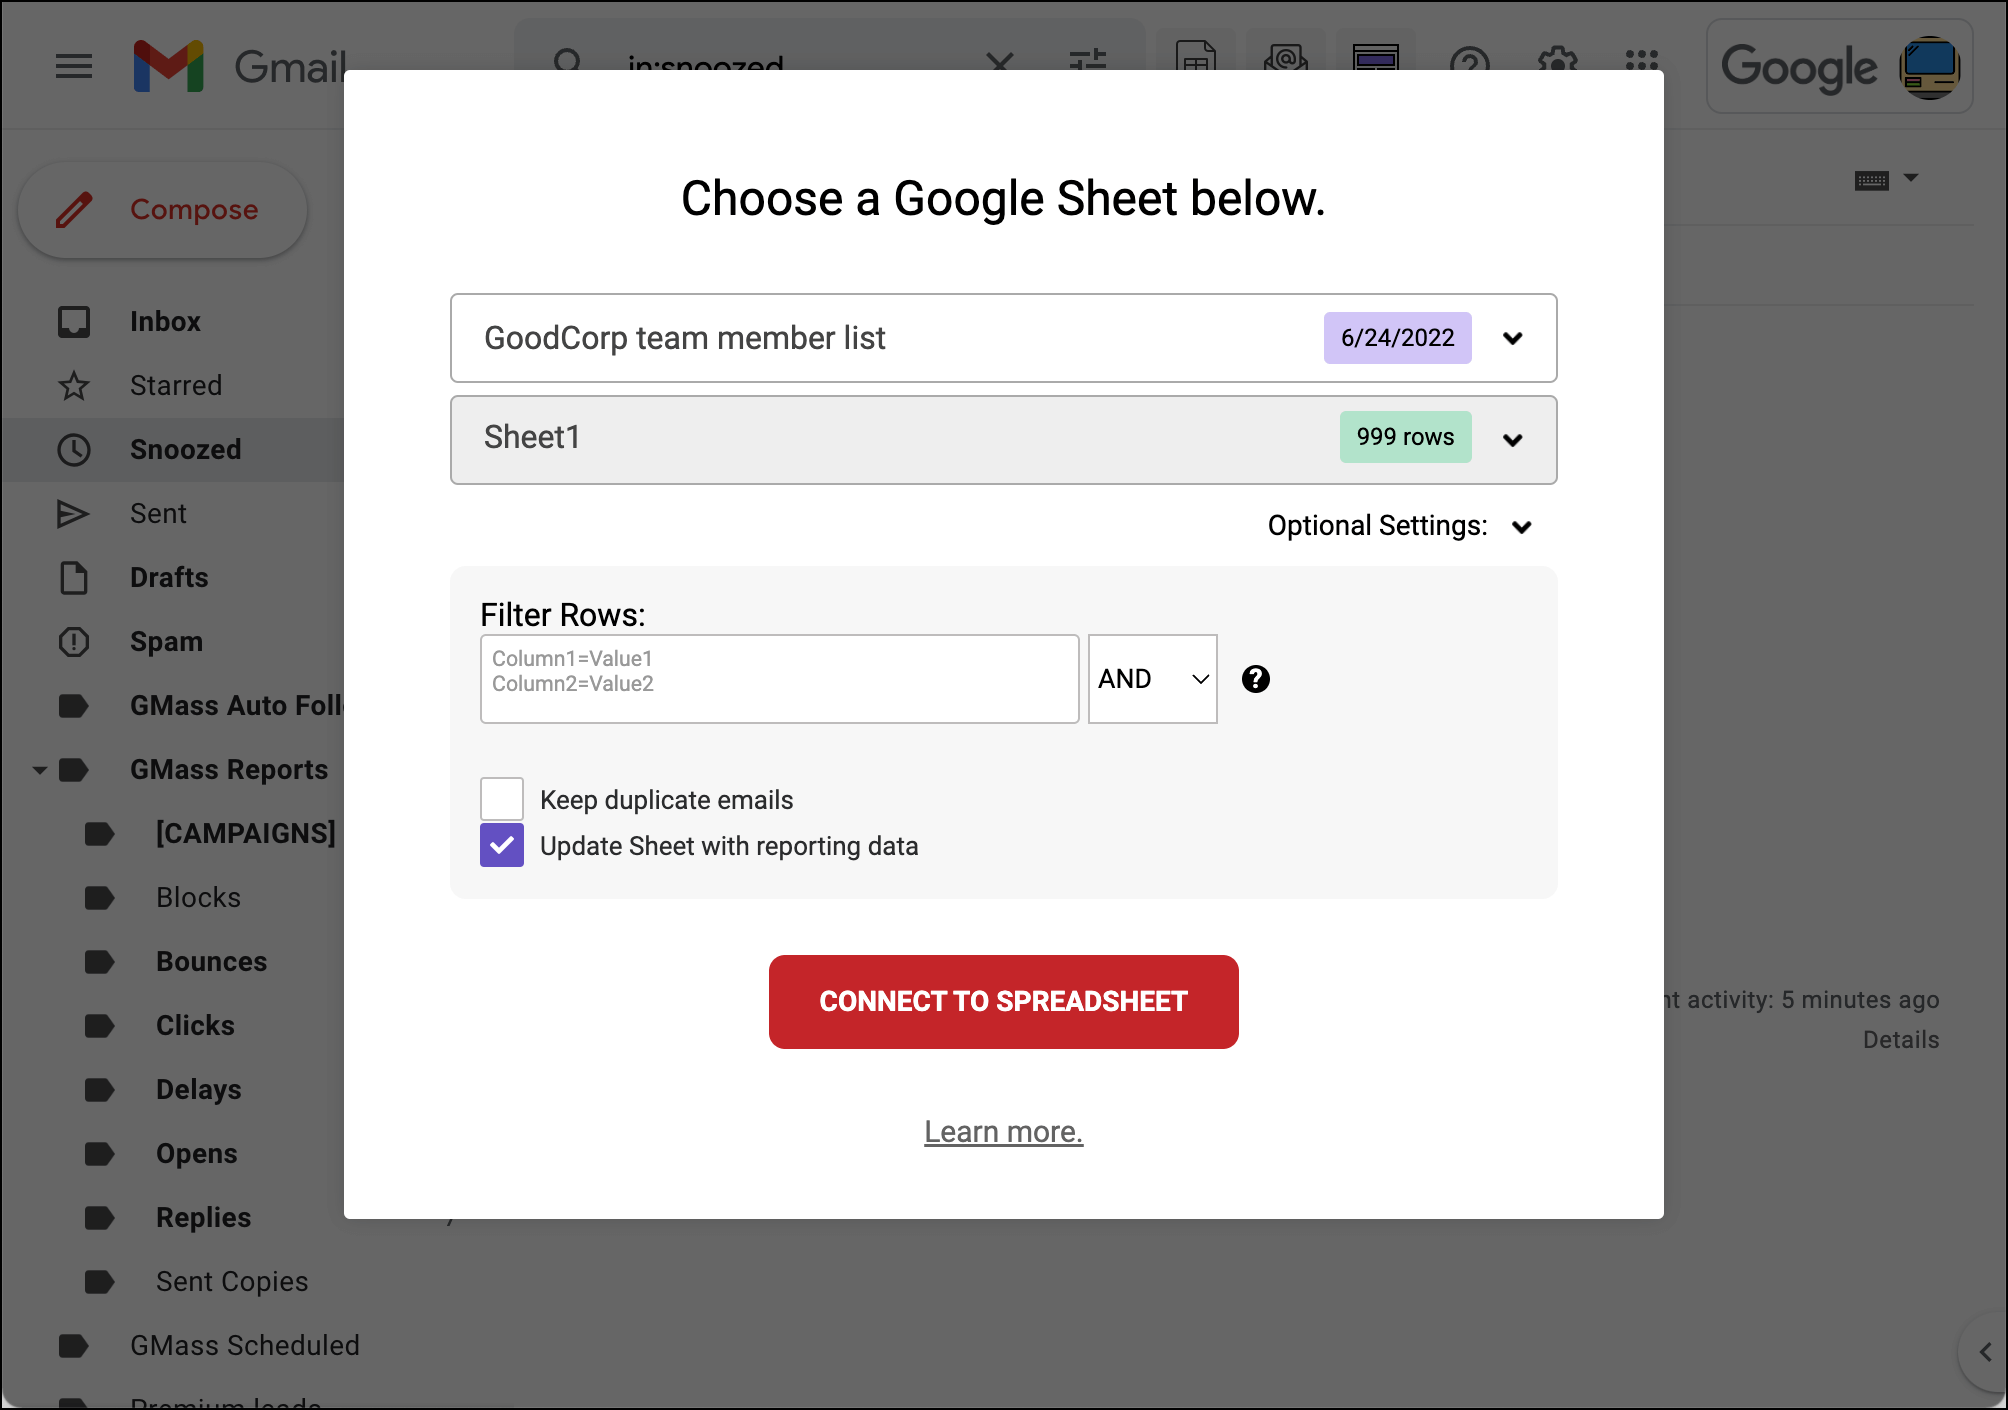Click the Drafts page icon

pyautogui.click(x=74, y=578)
